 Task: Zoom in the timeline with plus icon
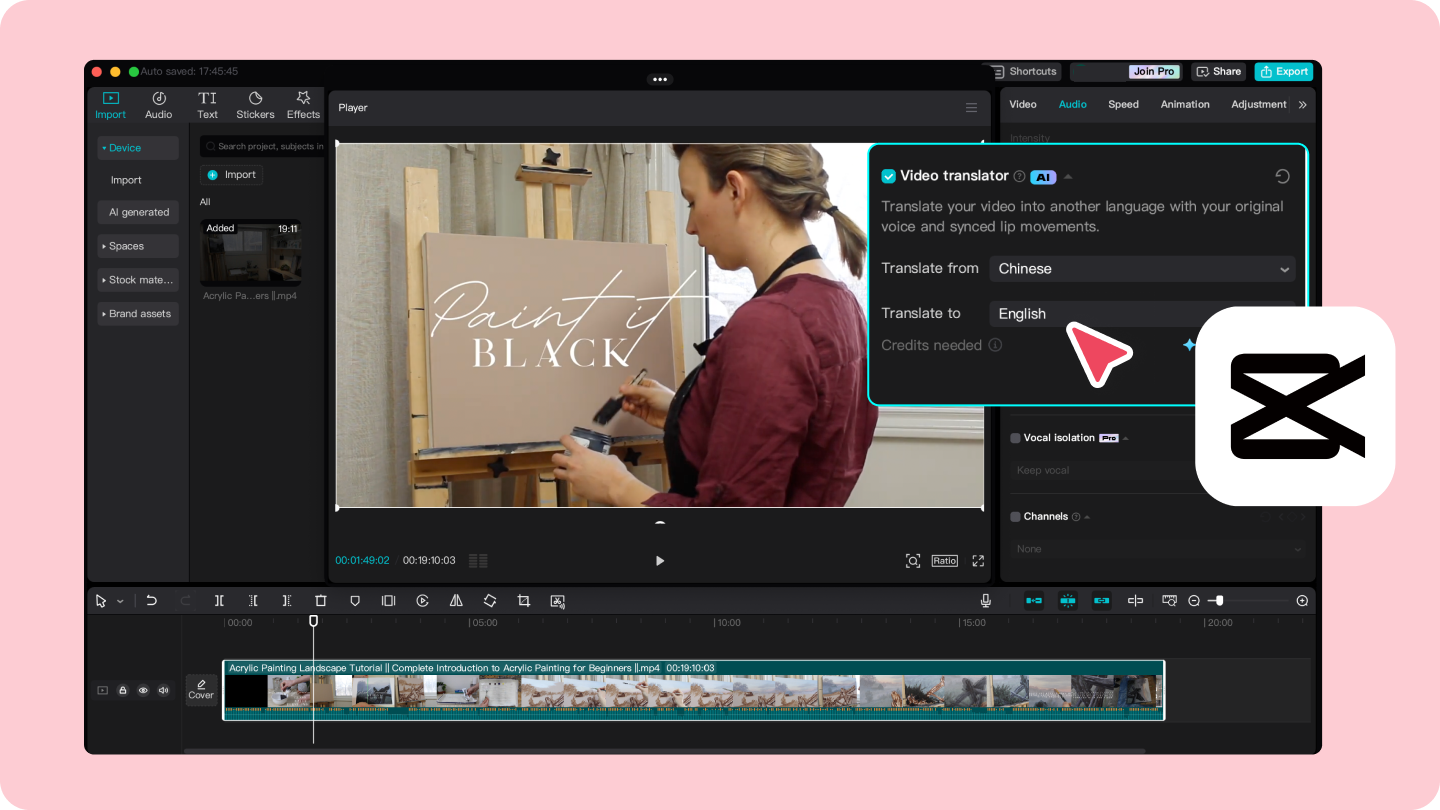point(1302,601)
